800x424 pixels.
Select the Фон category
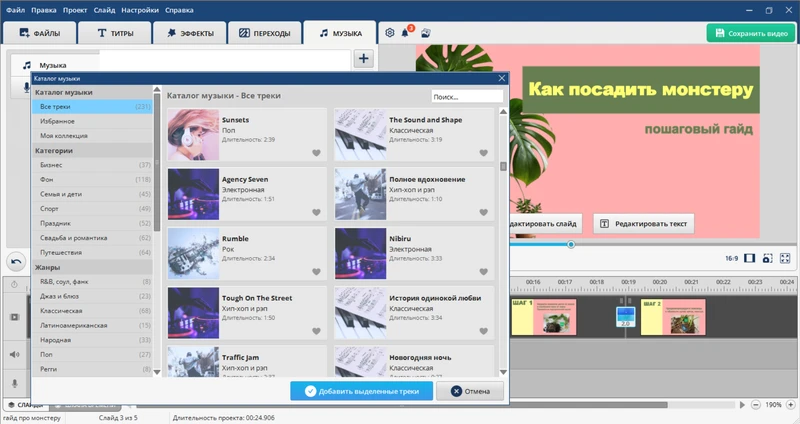pyautogui.click(x=92, y=180)
